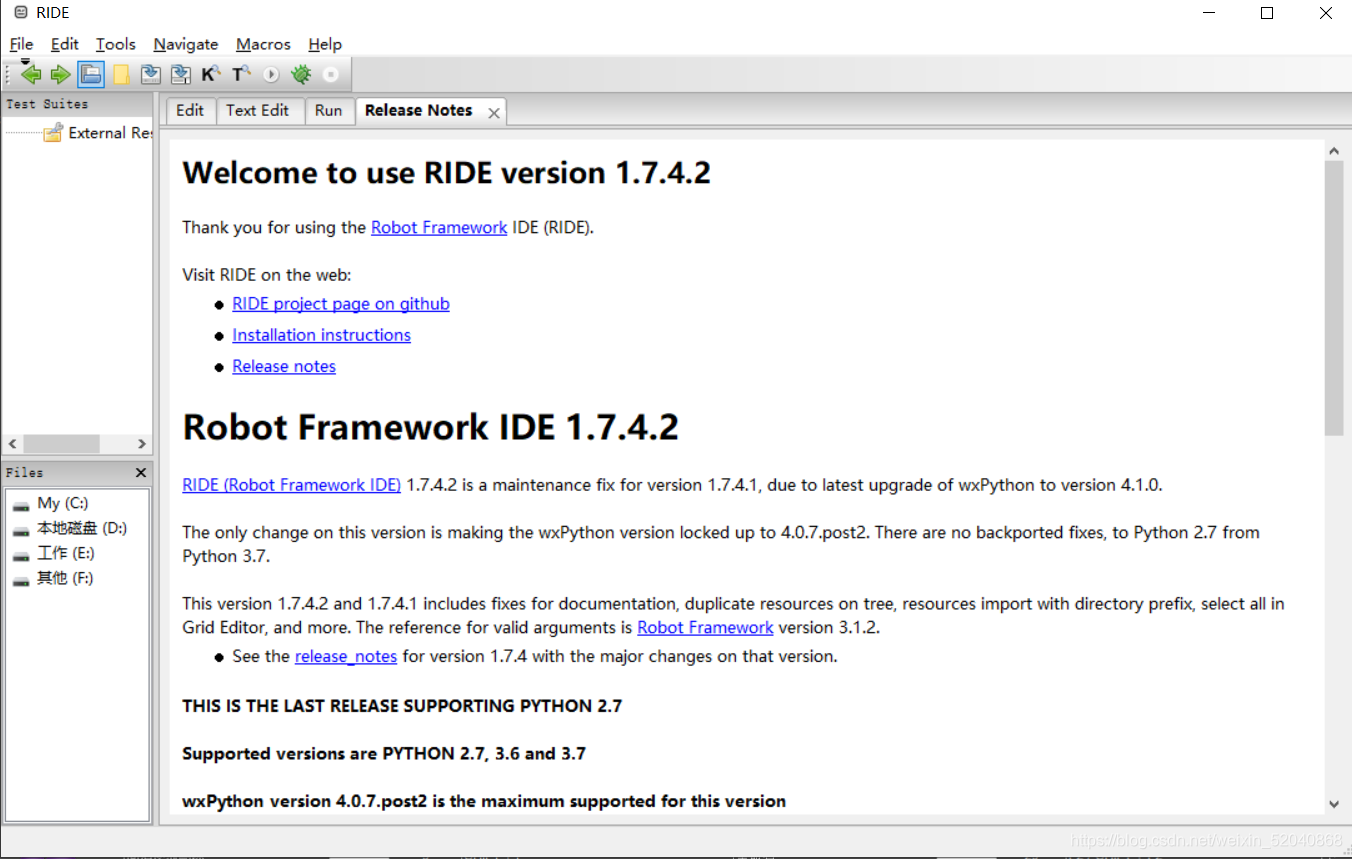
Task: Close the Files panel
Action: [x=141, y=472]
